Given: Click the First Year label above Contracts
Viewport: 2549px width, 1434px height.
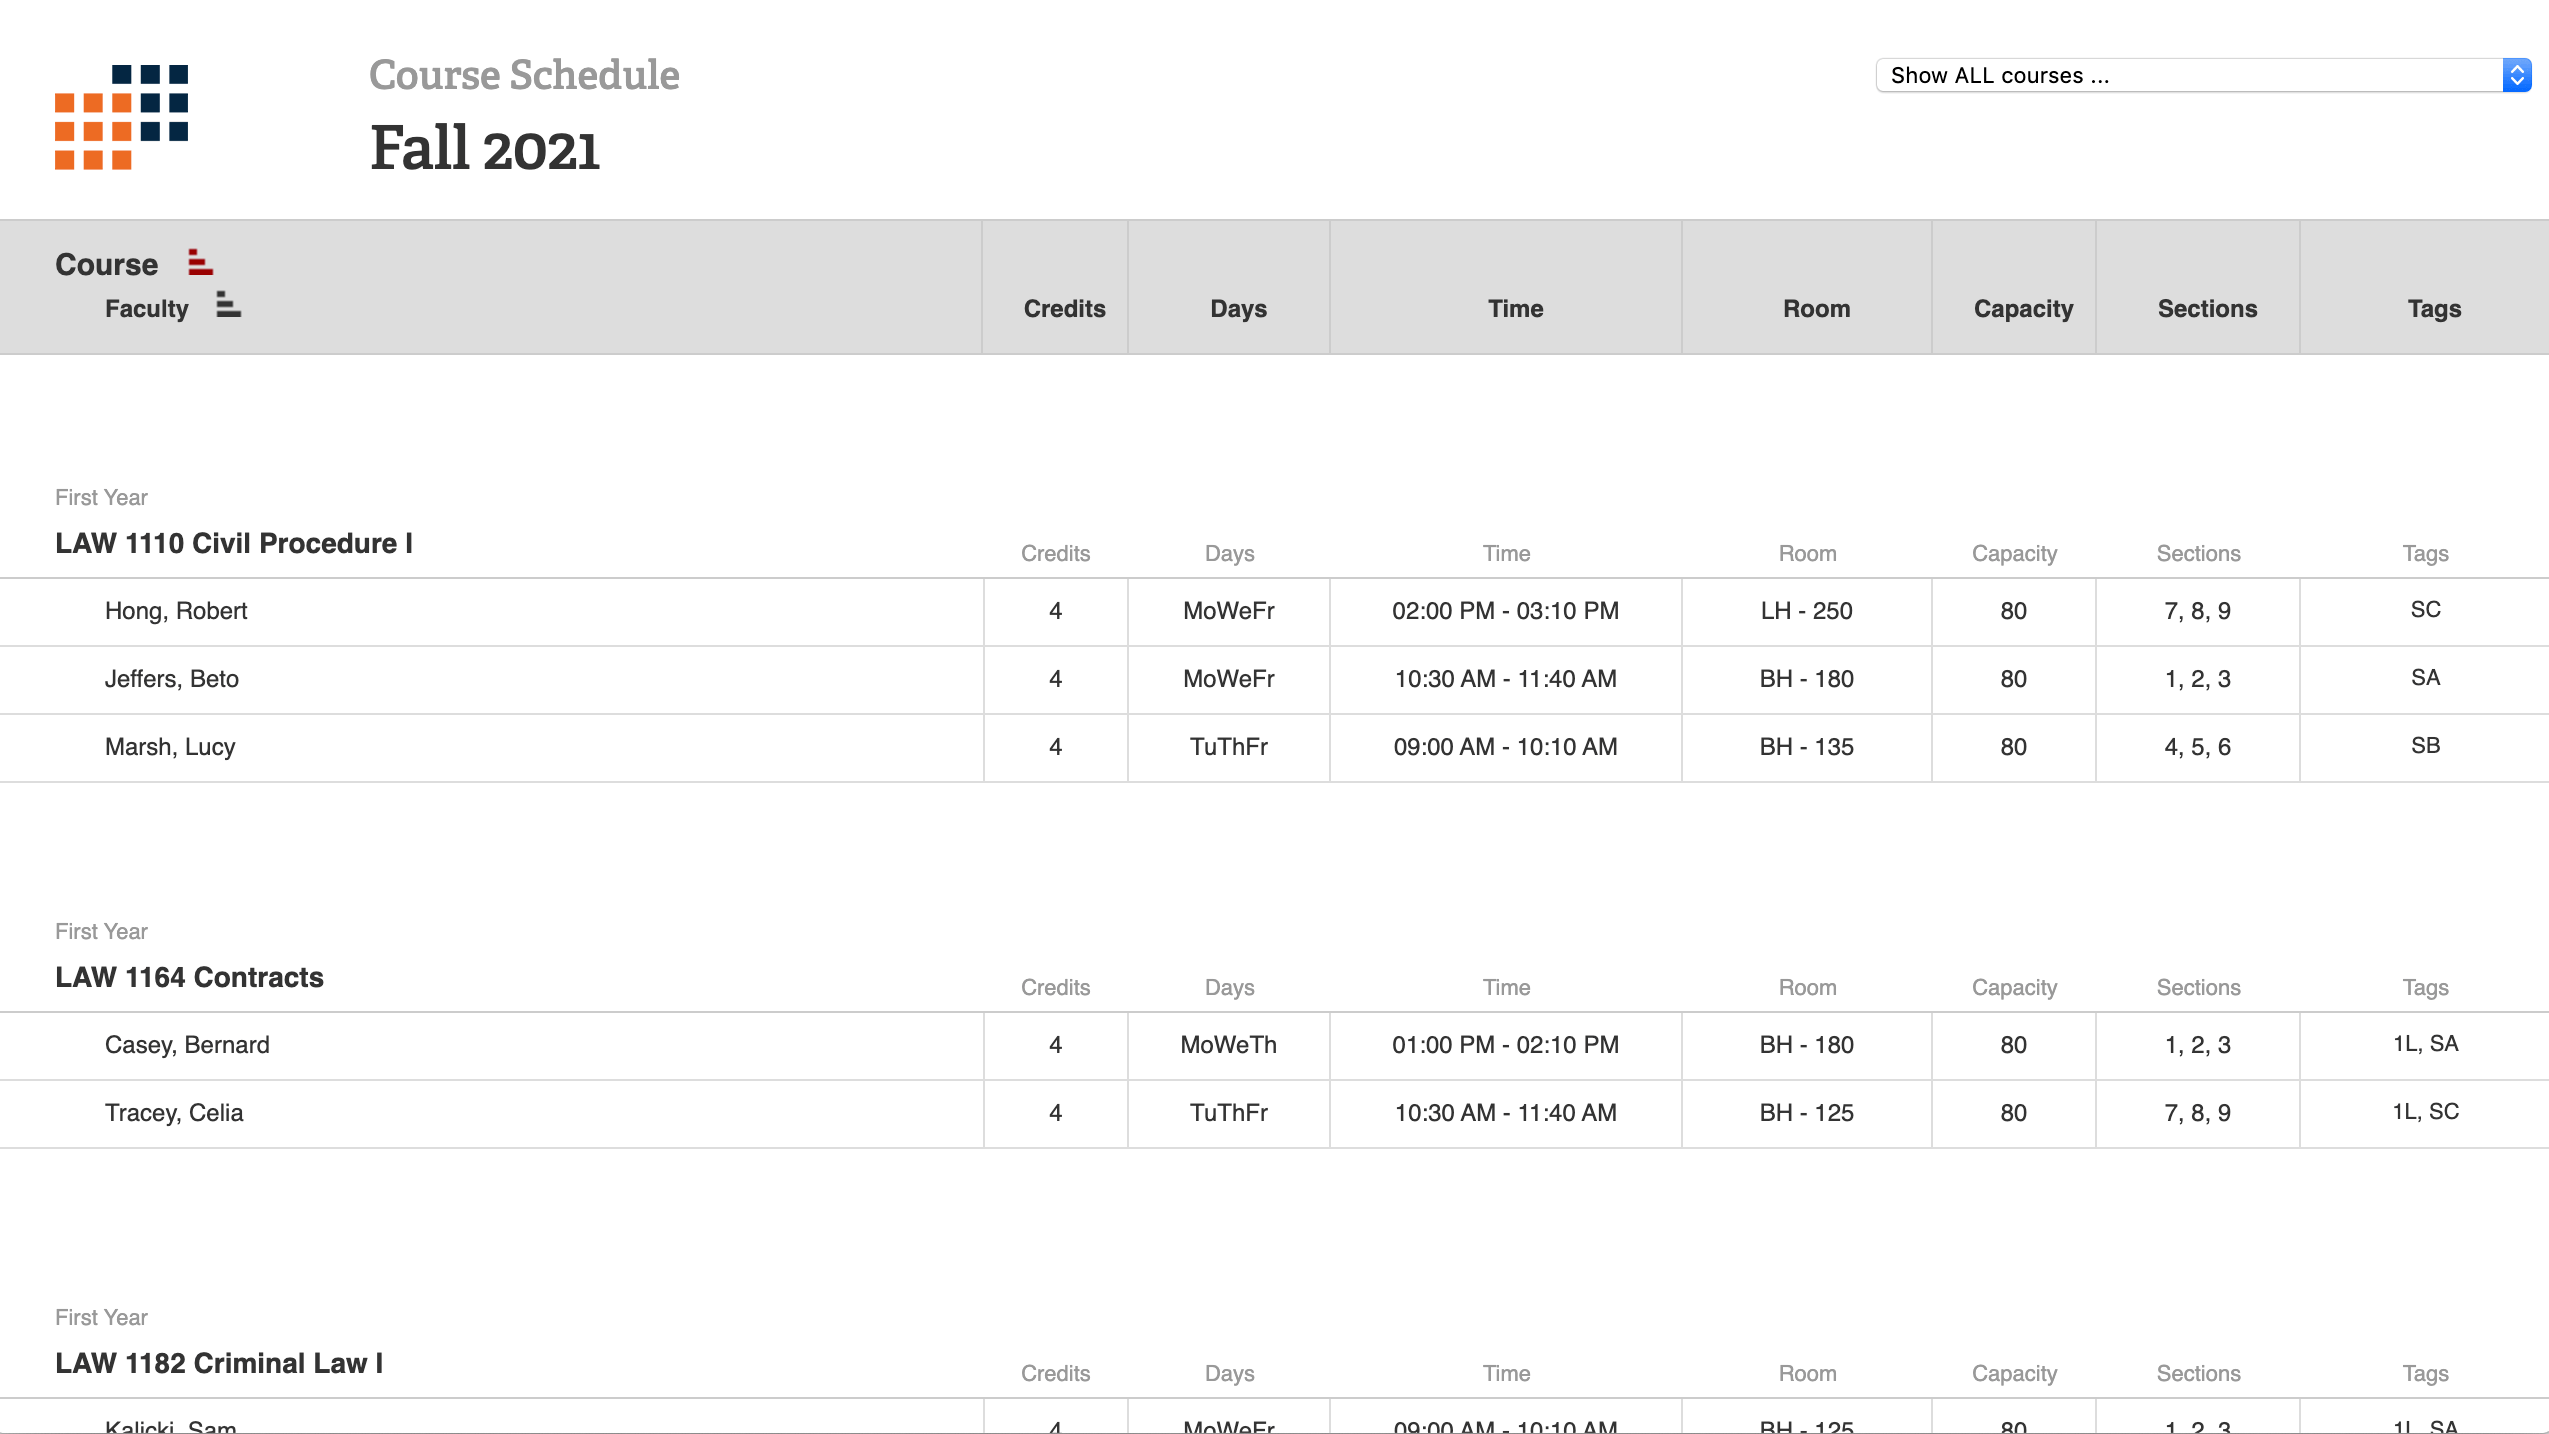Looking at the screenshot, I should coord(100,931).
